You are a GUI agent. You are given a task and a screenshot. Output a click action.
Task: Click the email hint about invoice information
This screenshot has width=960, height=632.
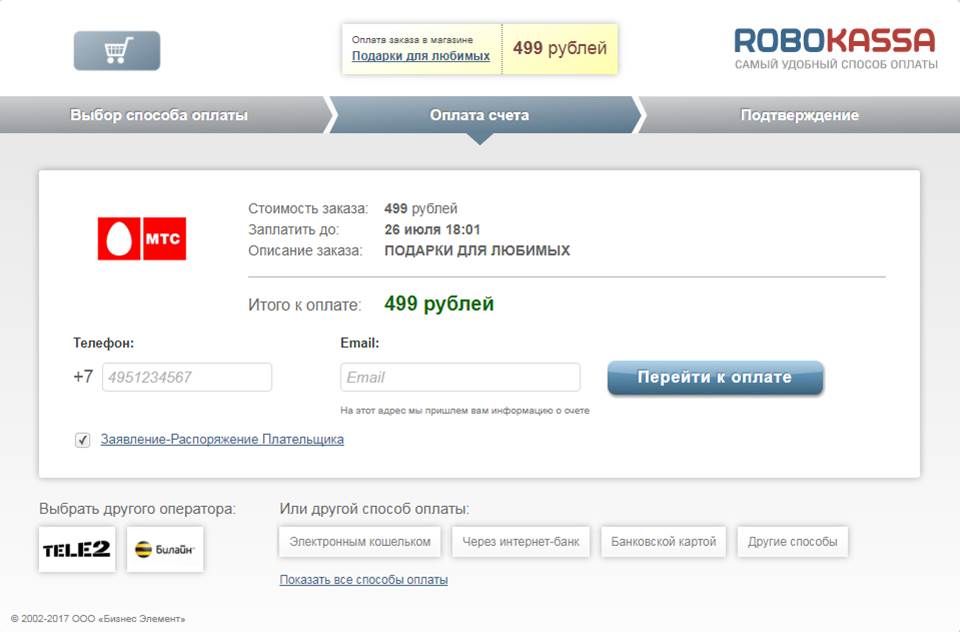(x=465, y=410)
